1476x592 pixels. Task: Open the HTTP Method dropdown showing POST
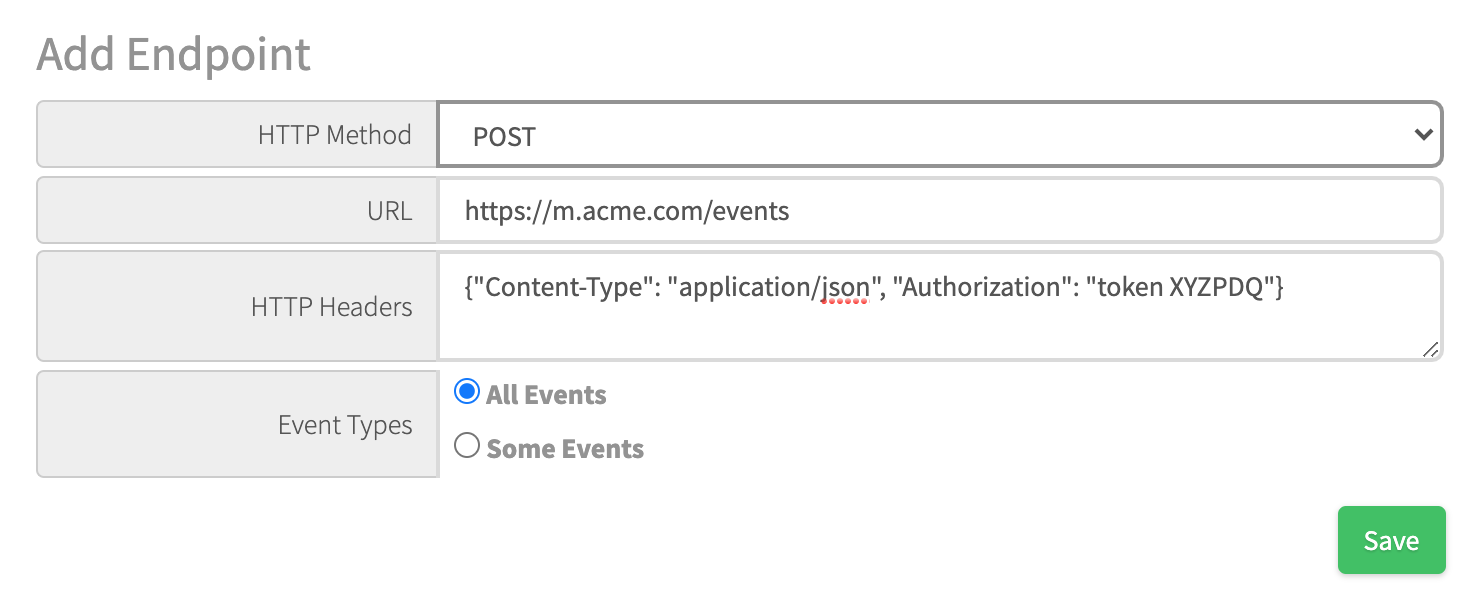[940, 134]
